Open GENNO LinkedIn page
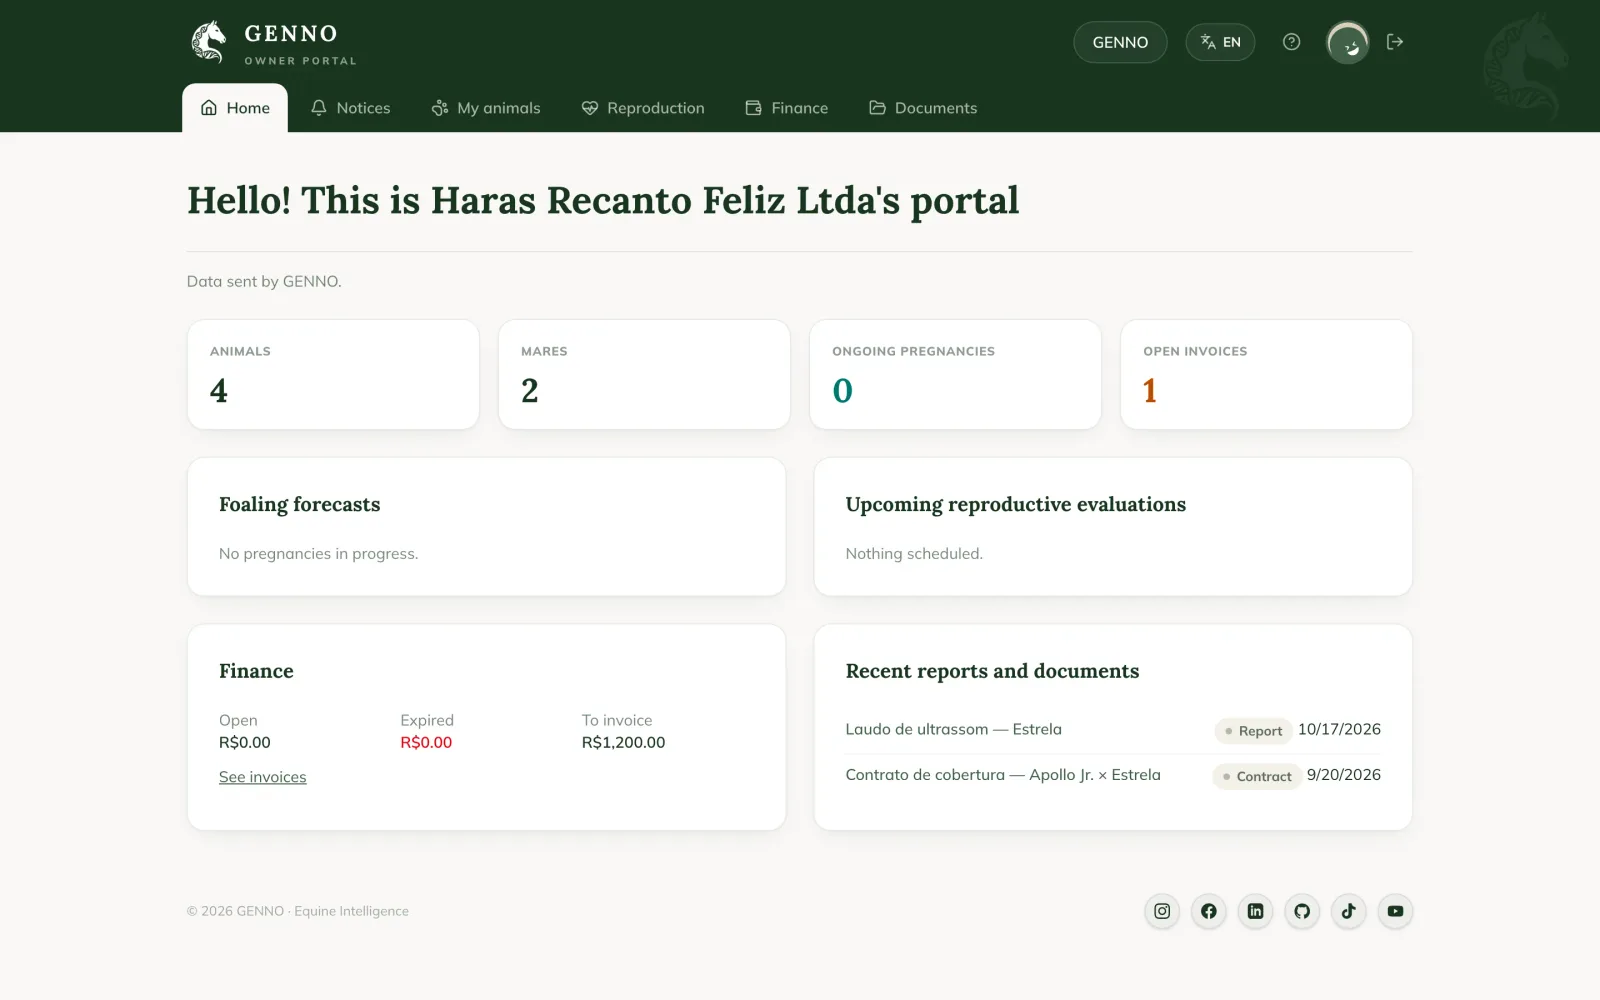This screenshot has width=1600, height=1000. (x=1255, y=911)
